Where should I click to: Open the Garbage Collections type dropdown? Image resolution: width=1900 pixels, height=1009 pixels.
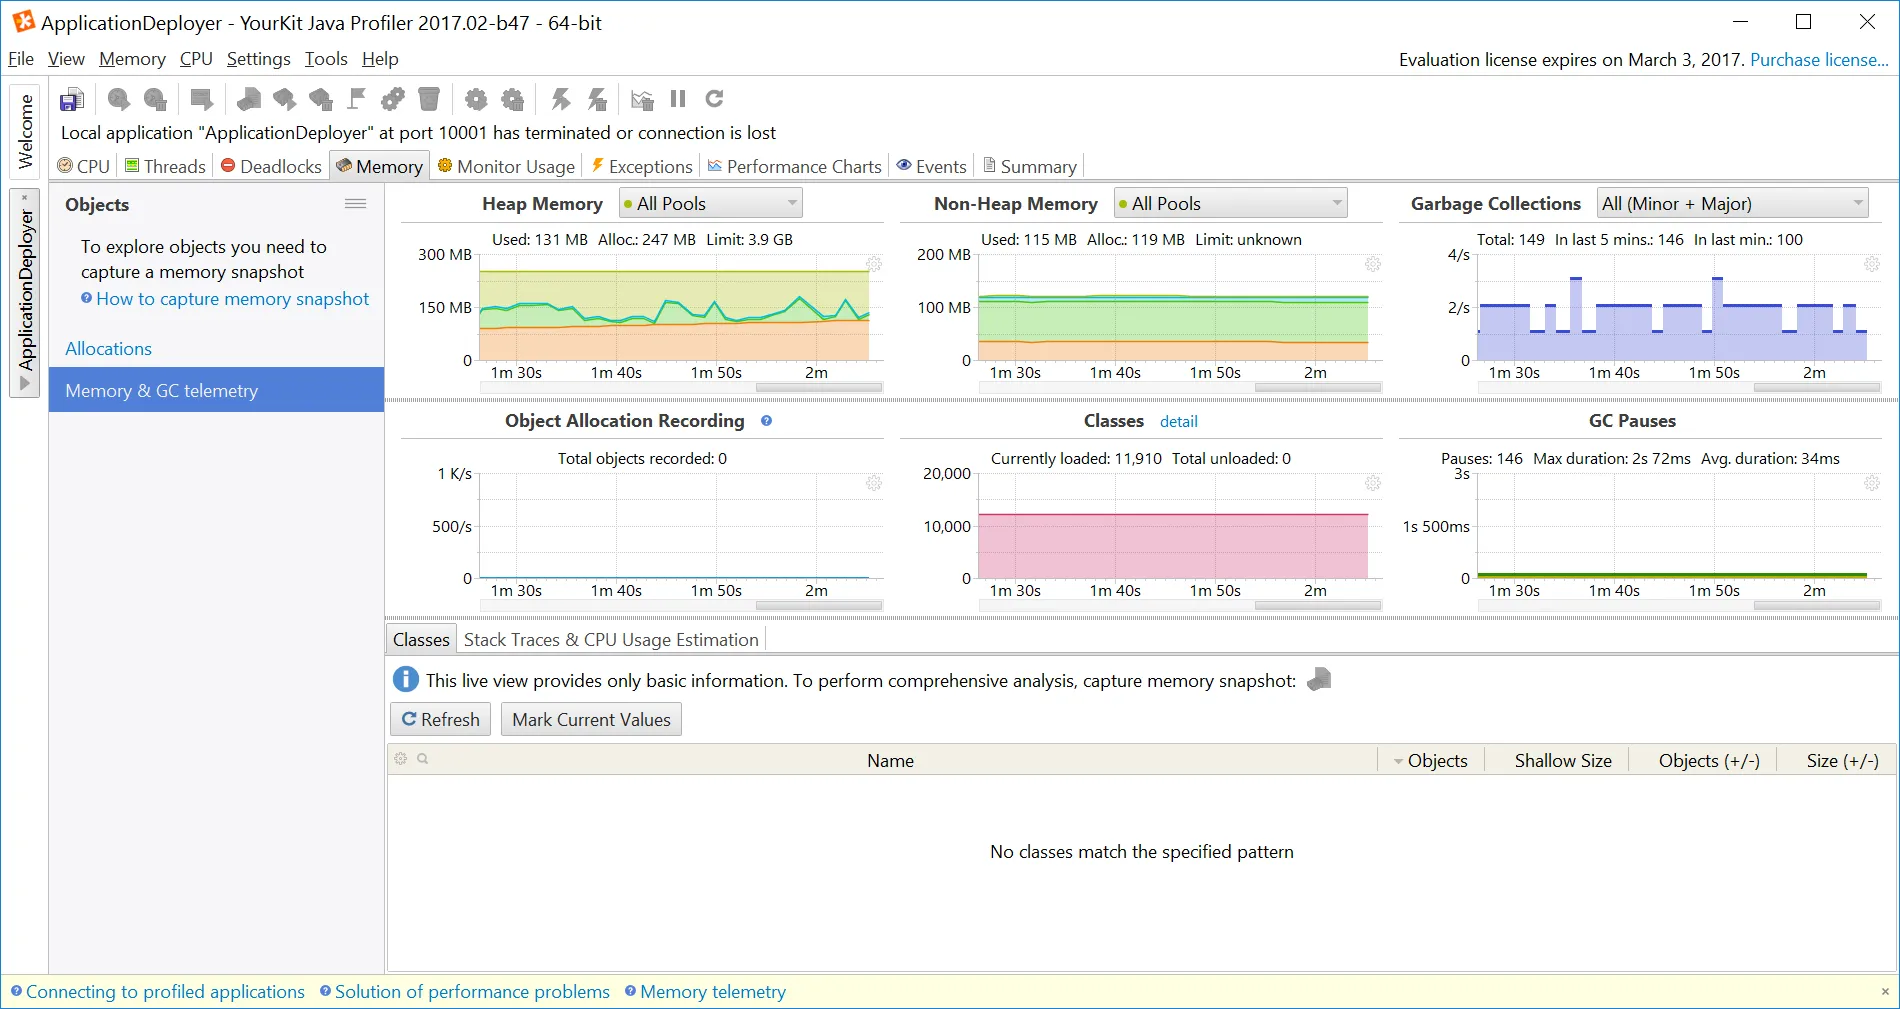(1733, 204)
